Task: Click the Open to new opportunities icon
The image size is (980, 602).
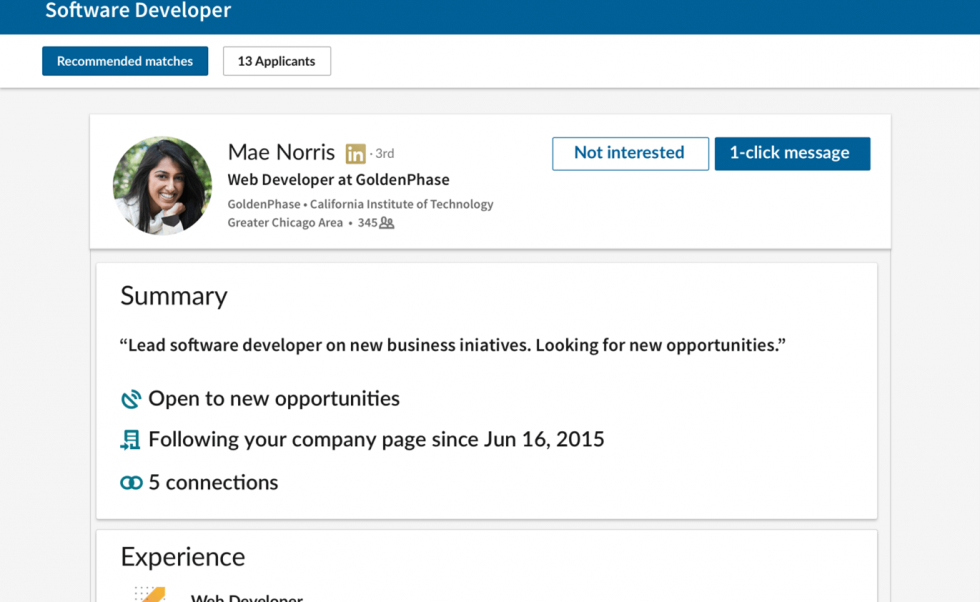Action: (x=131, y=400)
